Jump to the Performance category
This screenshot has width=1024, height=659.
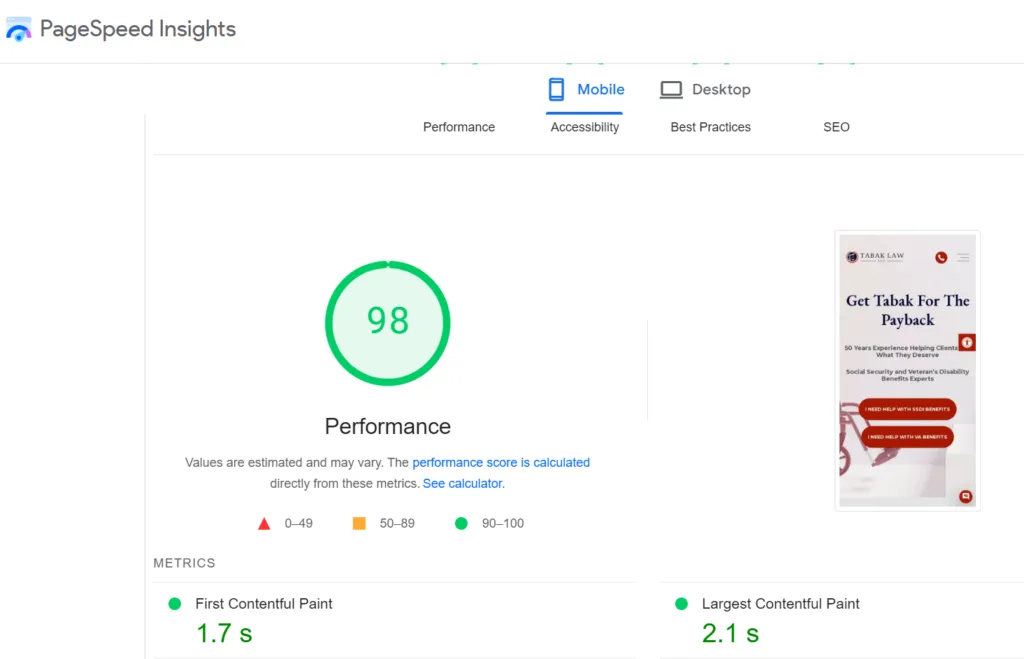pyautogui.click(x=459, y=127)
